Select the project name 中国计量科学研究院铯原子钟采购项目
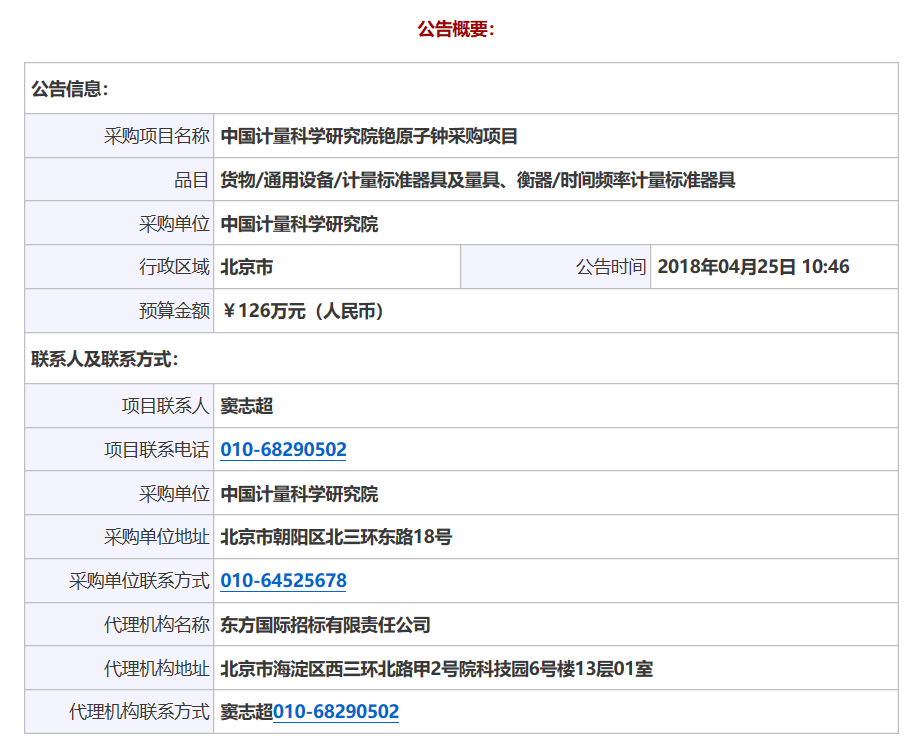Viewport: 923px width, 745px height. tap(369, 136)
